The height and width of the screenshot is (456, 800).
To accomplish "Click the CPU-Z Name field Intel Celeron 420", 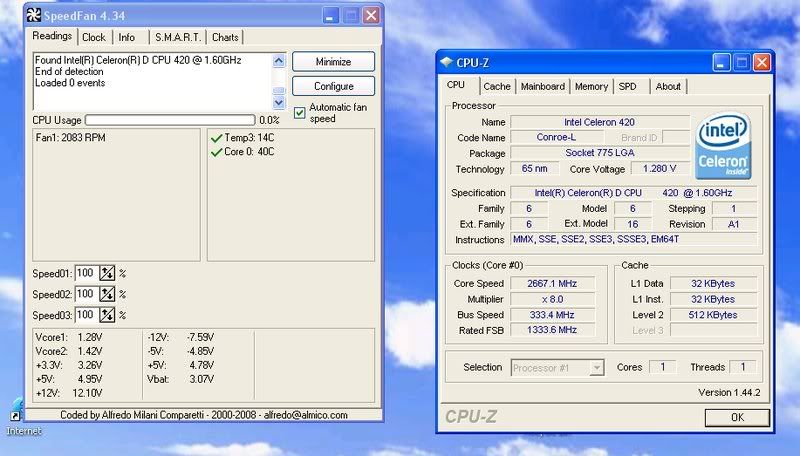I will point(600,122).
